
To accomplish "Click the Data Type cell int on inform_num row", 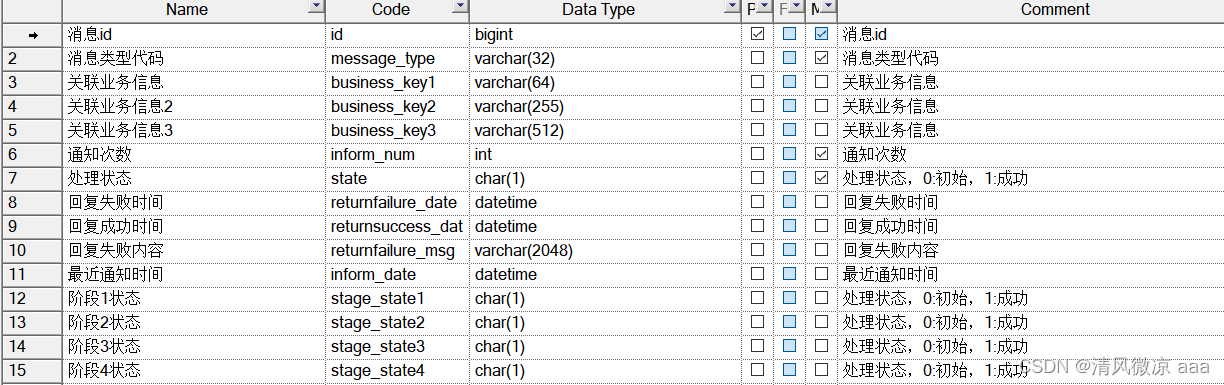I will [606, 154].
